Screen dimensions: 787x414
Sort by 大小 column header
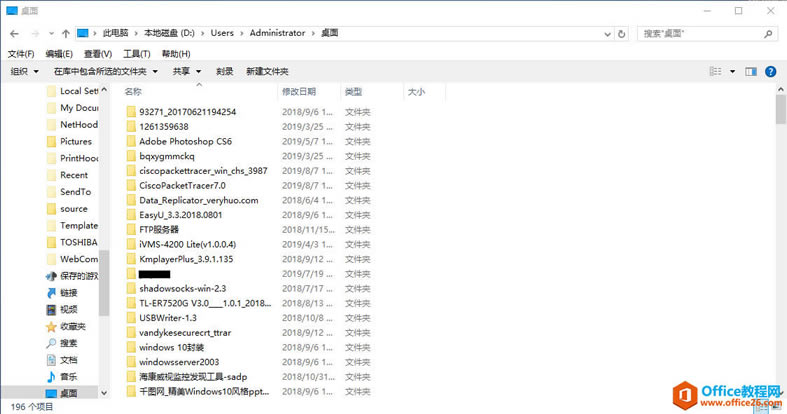pyautogui.click(x=416, y=91)
